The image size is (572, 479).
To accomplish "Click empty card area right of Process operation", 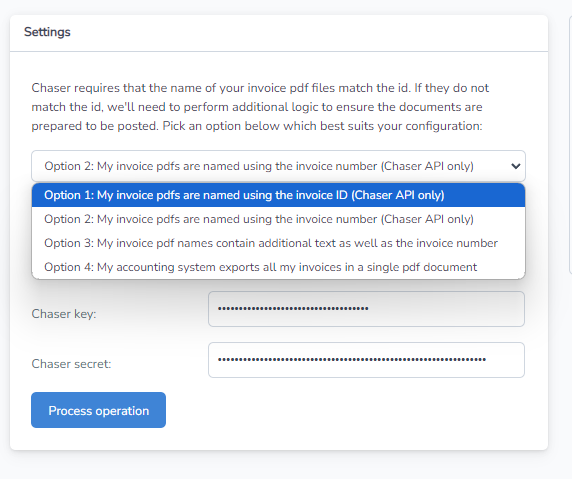I will 350,410.
